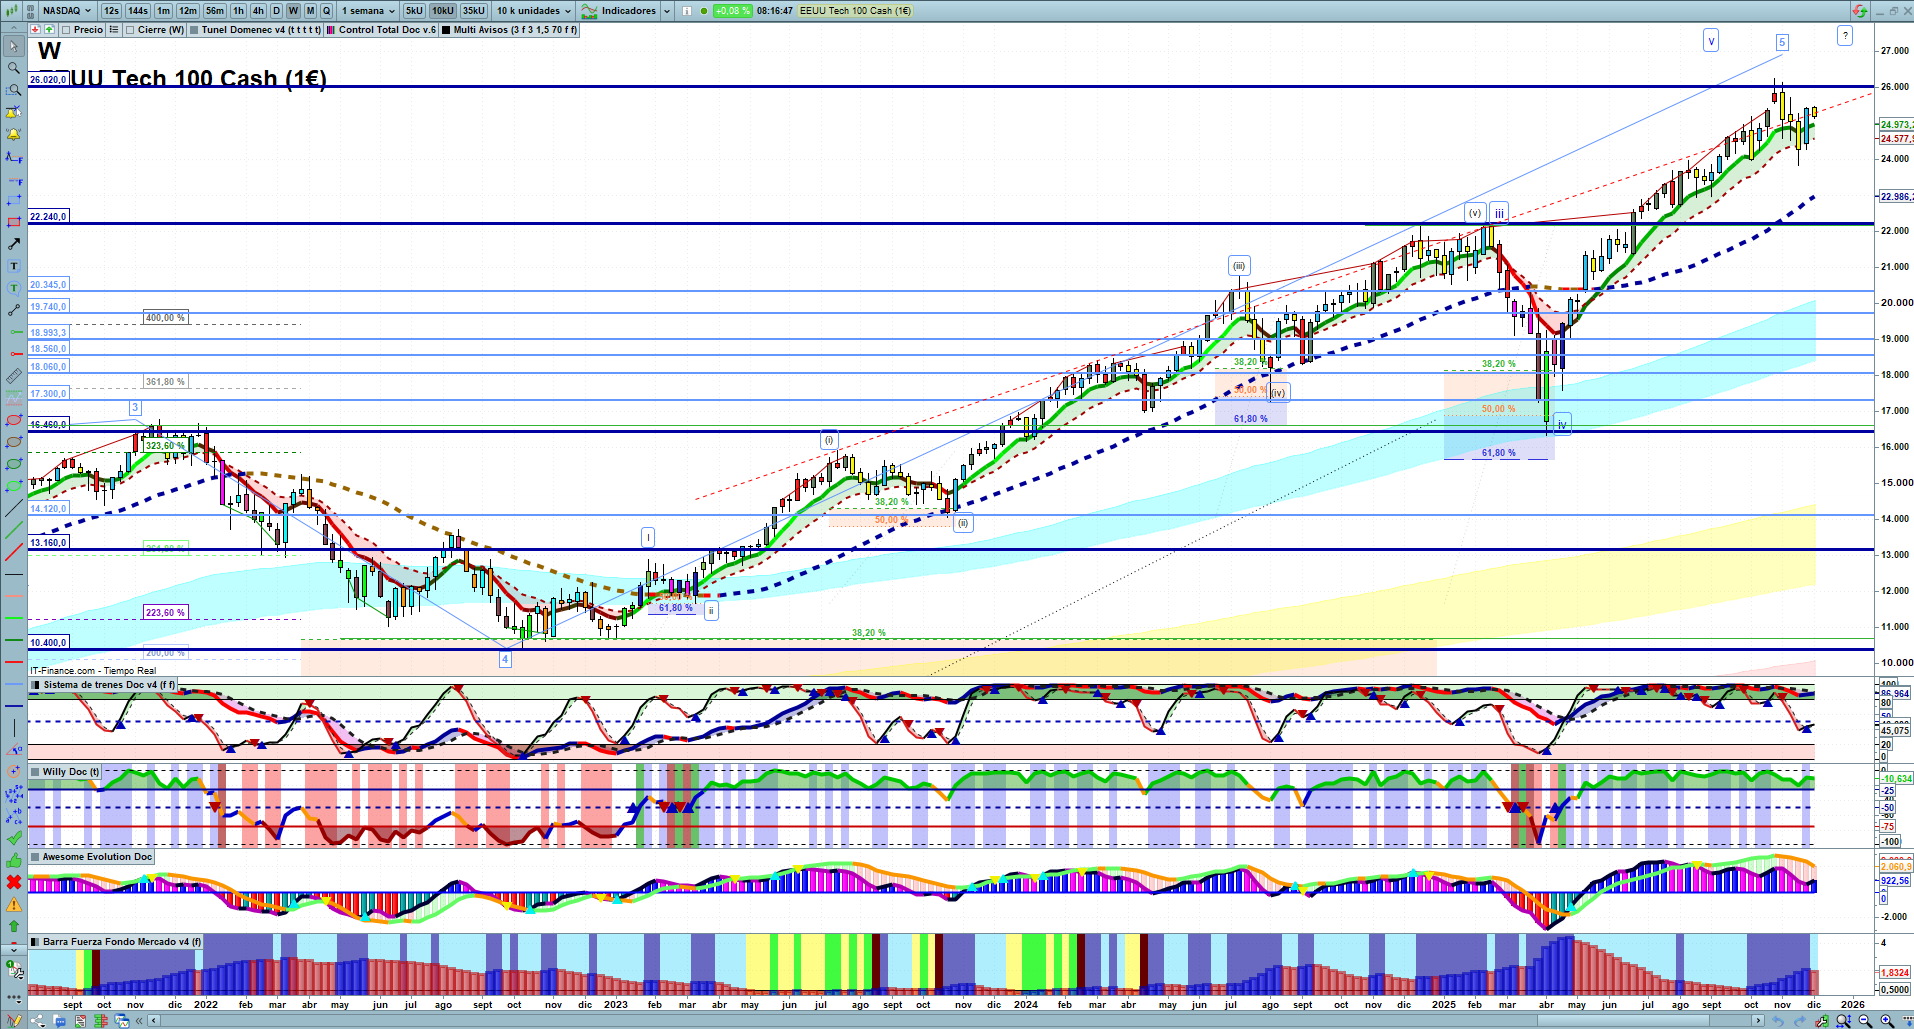Screen dimensions: 1914x1029
Task: Select the magnifier zoom tool in left sidebar
Action: pos(14,68)
